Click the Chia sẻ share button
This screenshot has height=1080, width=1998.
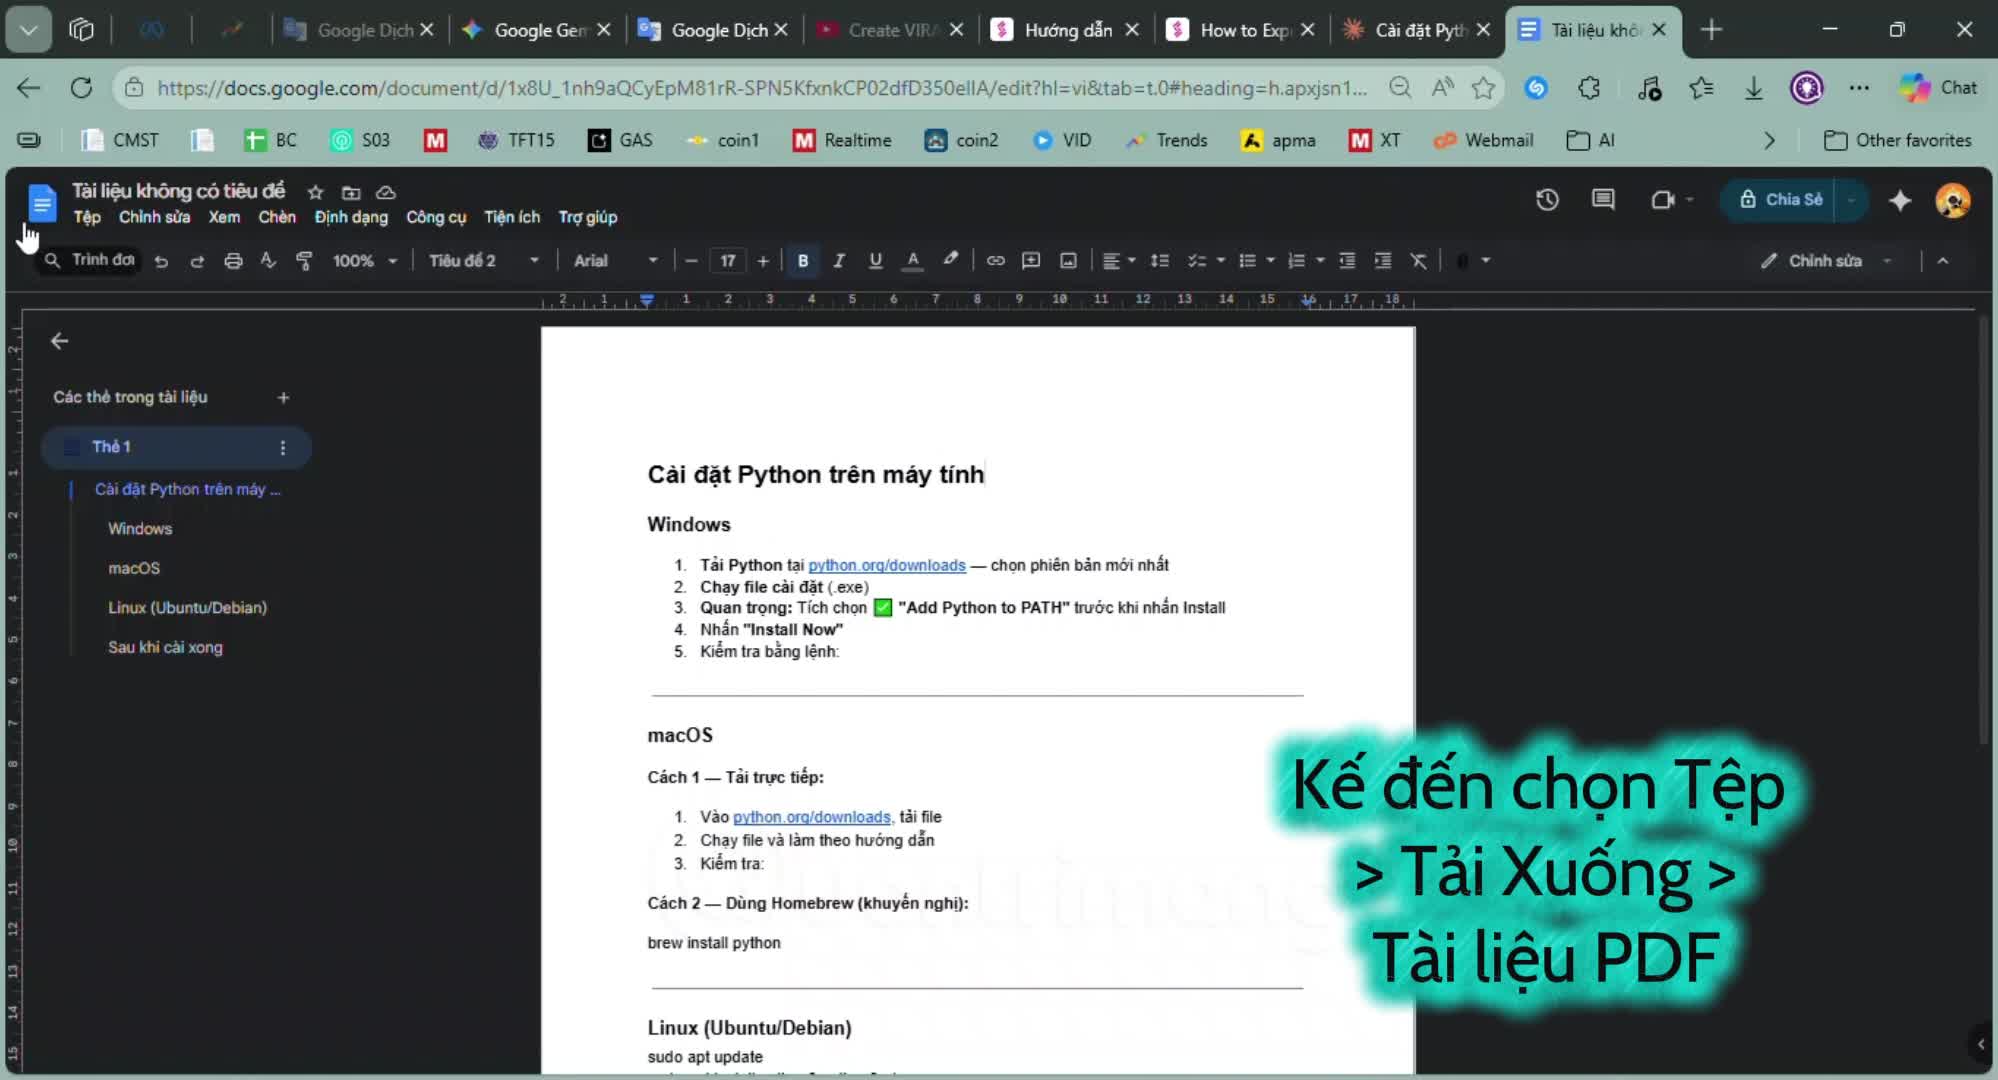(x=1780, y=199)
